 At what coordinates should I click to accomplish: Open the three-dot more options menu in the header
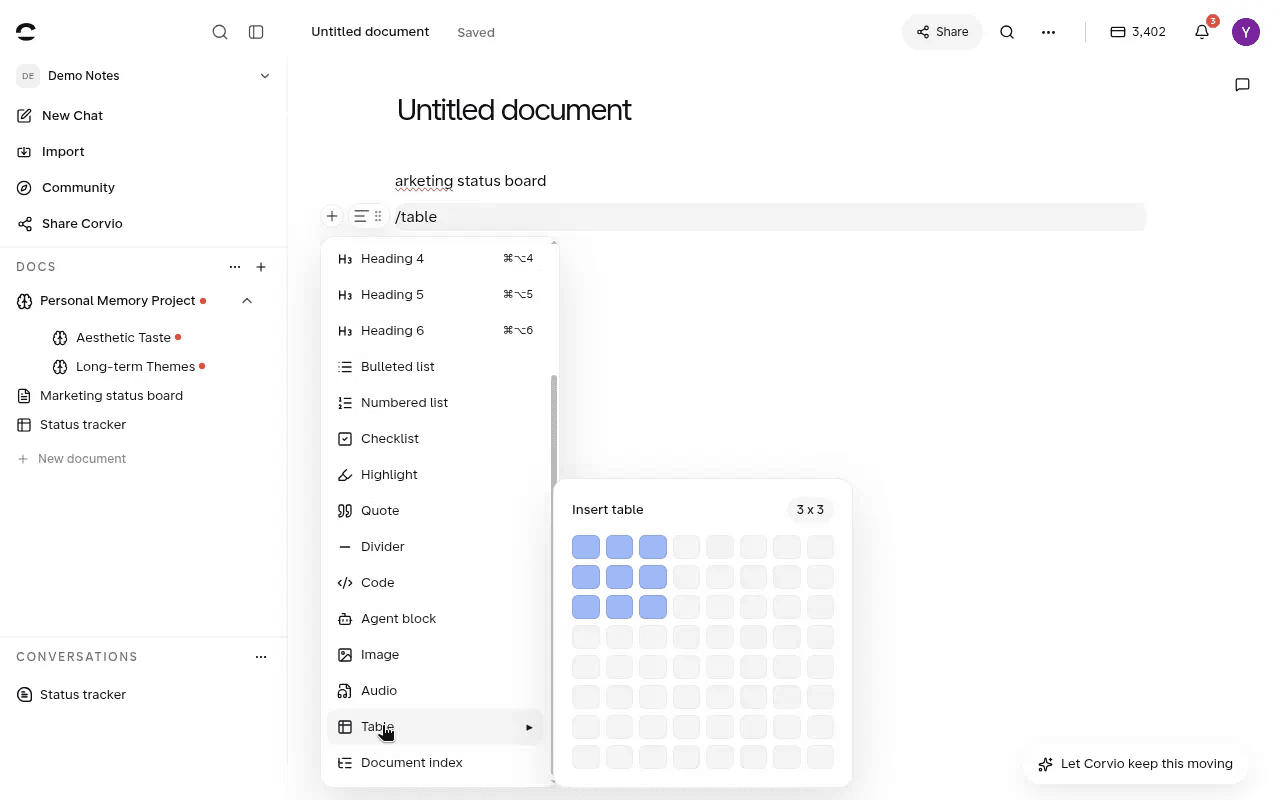click(1048, 32)
